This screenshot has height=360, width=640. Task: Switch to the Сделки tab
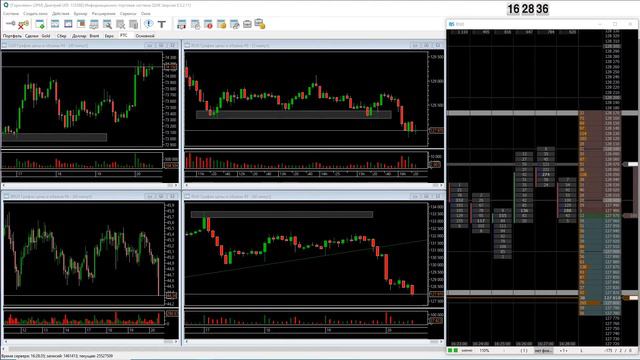[31, 36]
